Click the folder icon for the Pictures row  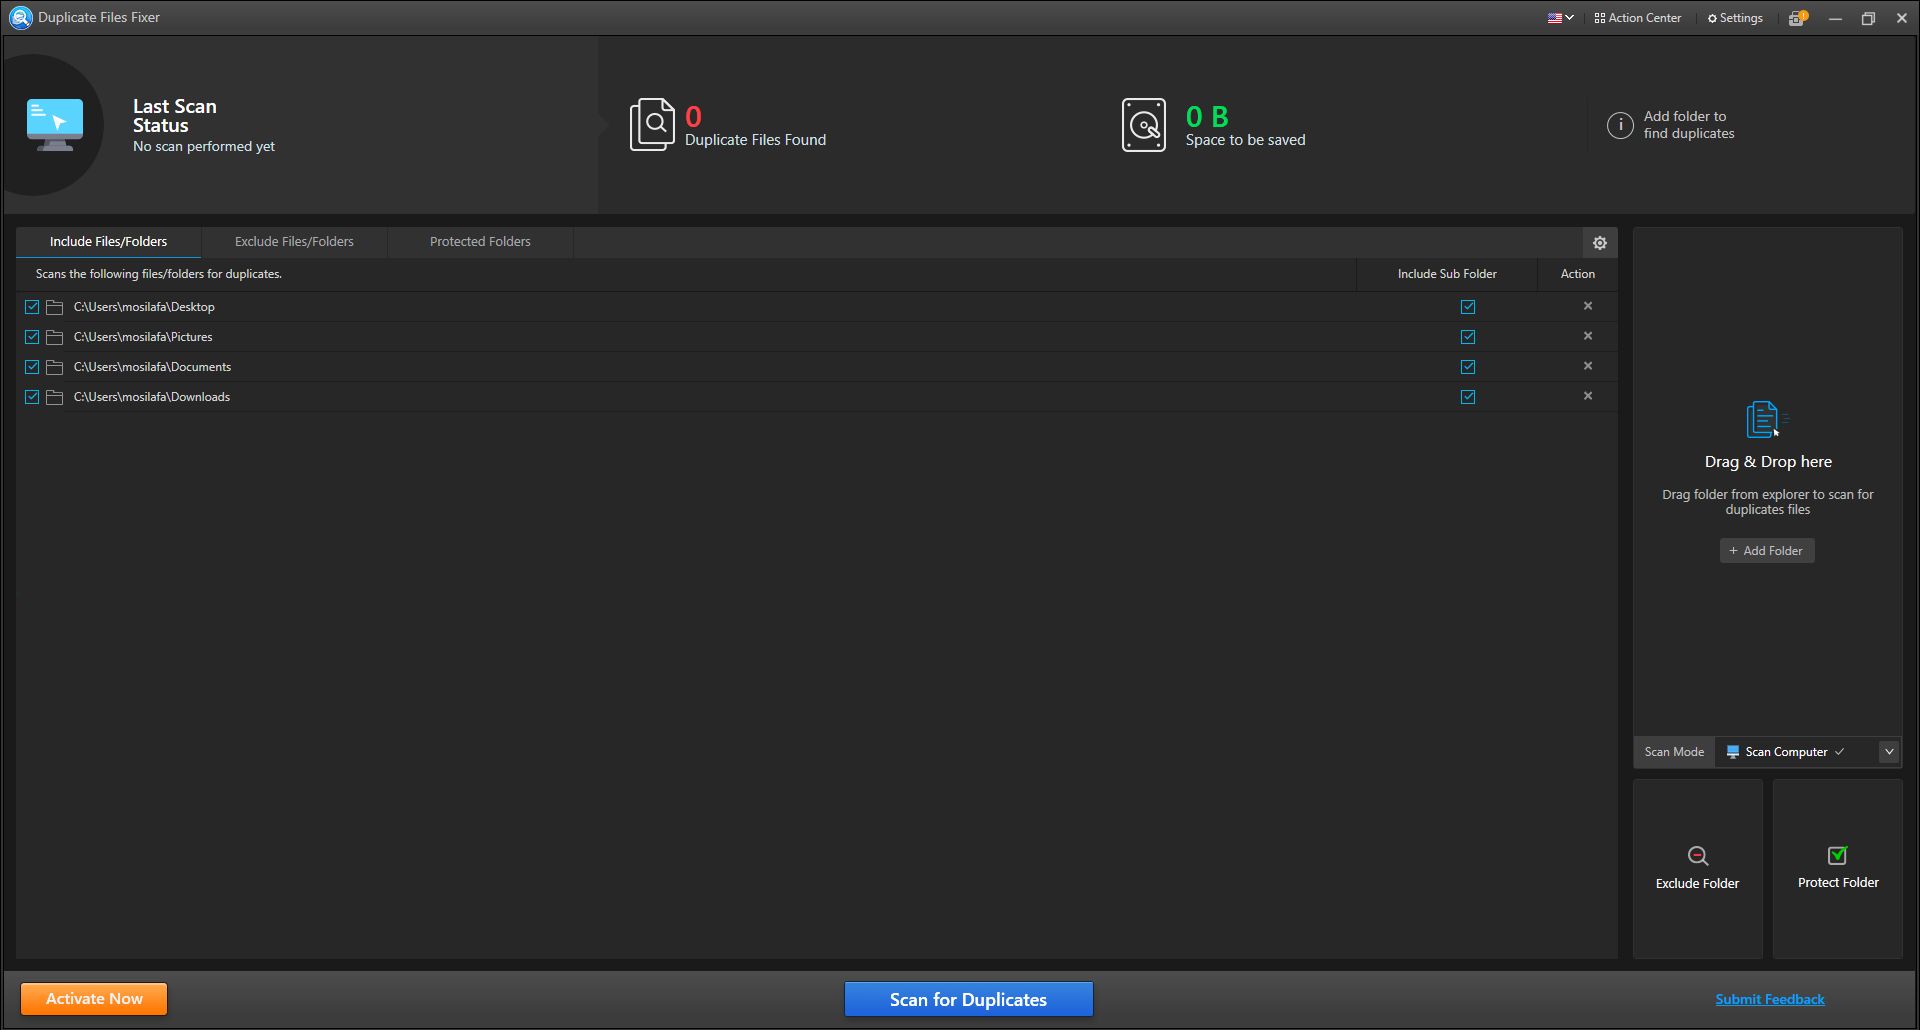55,337
